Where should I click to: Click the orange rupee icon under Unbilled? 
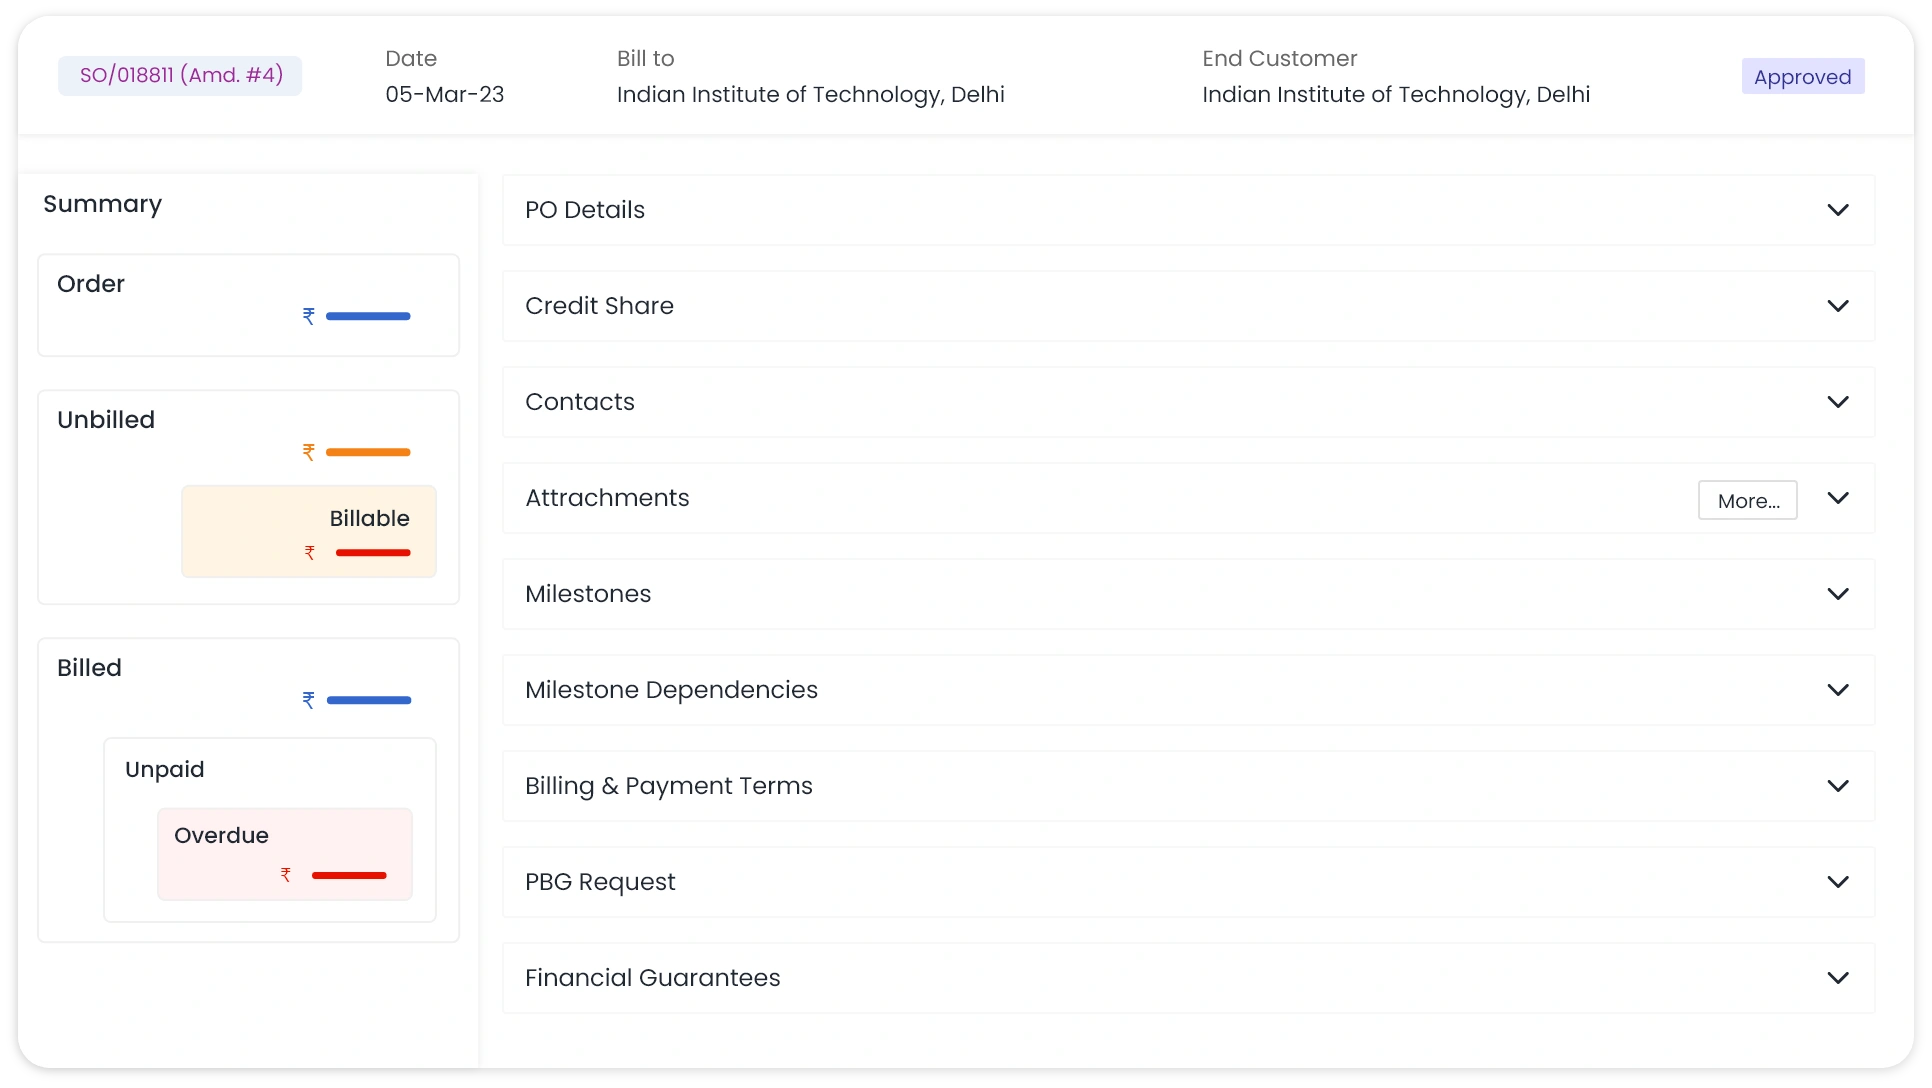(309, 452)
